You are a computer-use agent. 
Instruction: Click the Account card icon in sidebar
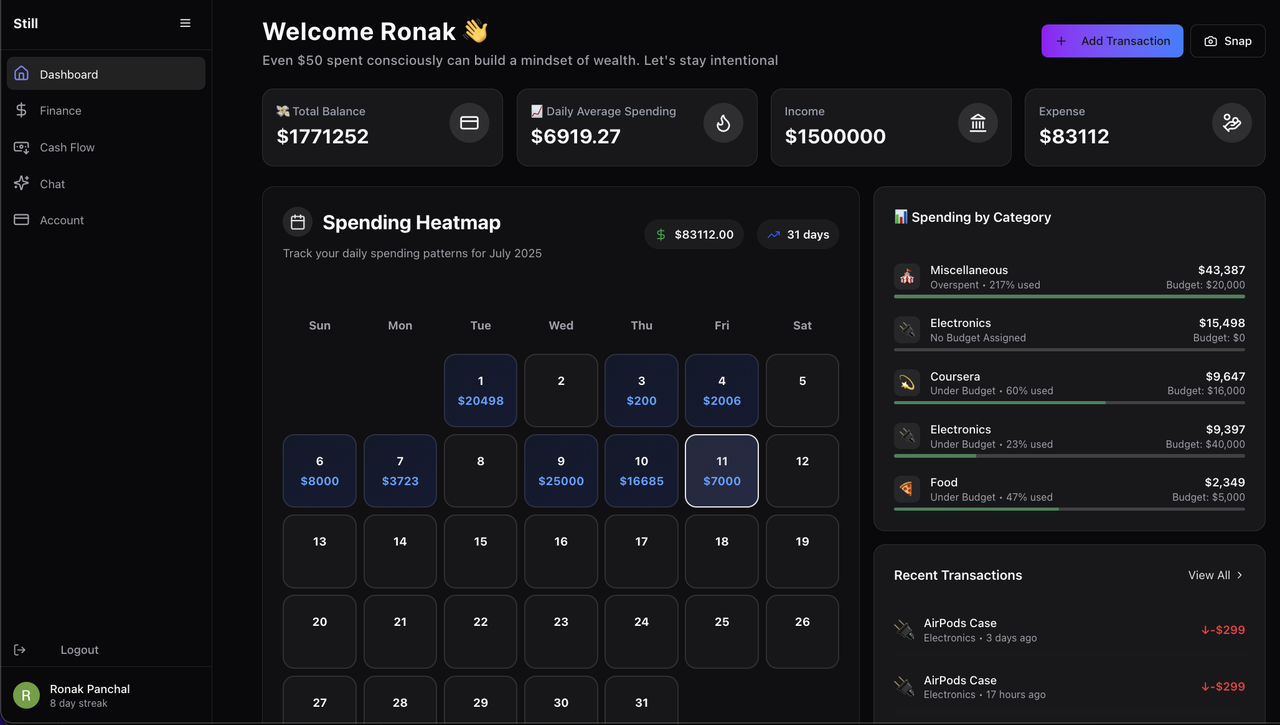(x=21, y=220)
